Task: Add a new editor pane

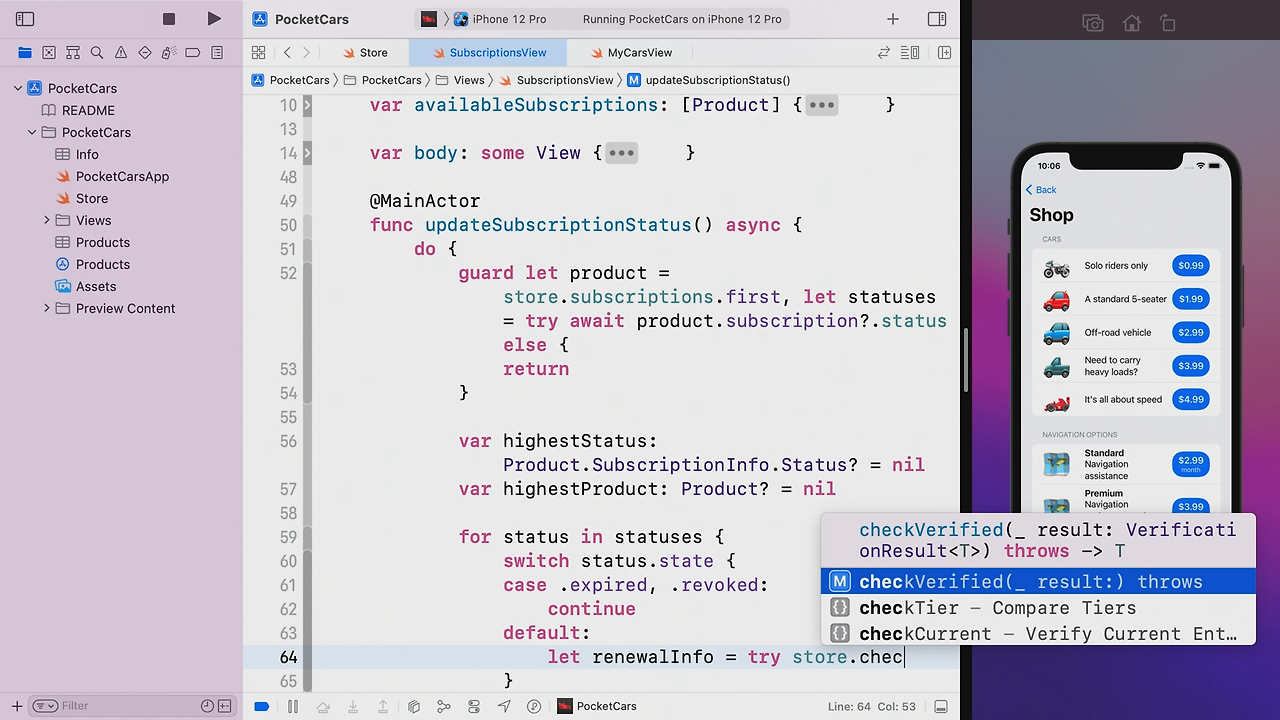Action: tap(944, 52)
